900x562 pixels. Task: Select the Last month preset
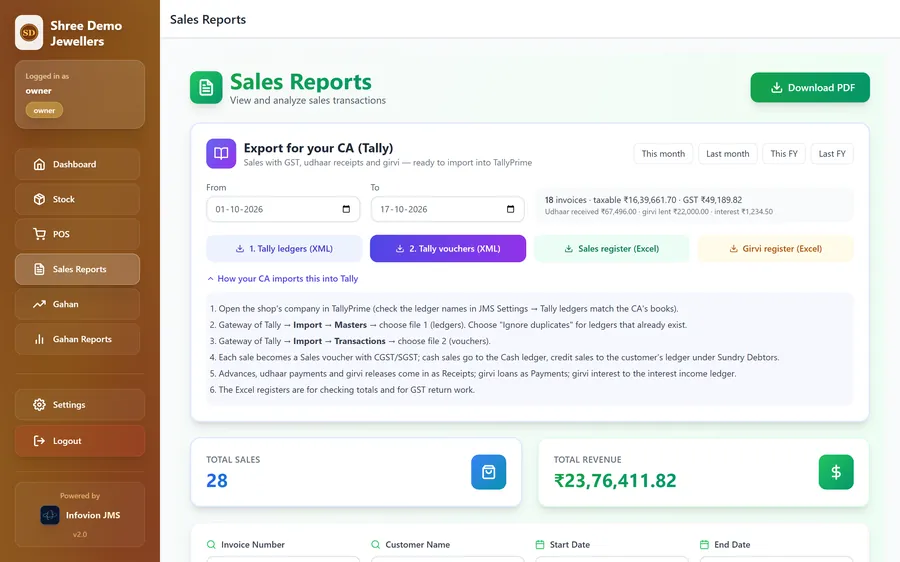(x=727, y=153)
